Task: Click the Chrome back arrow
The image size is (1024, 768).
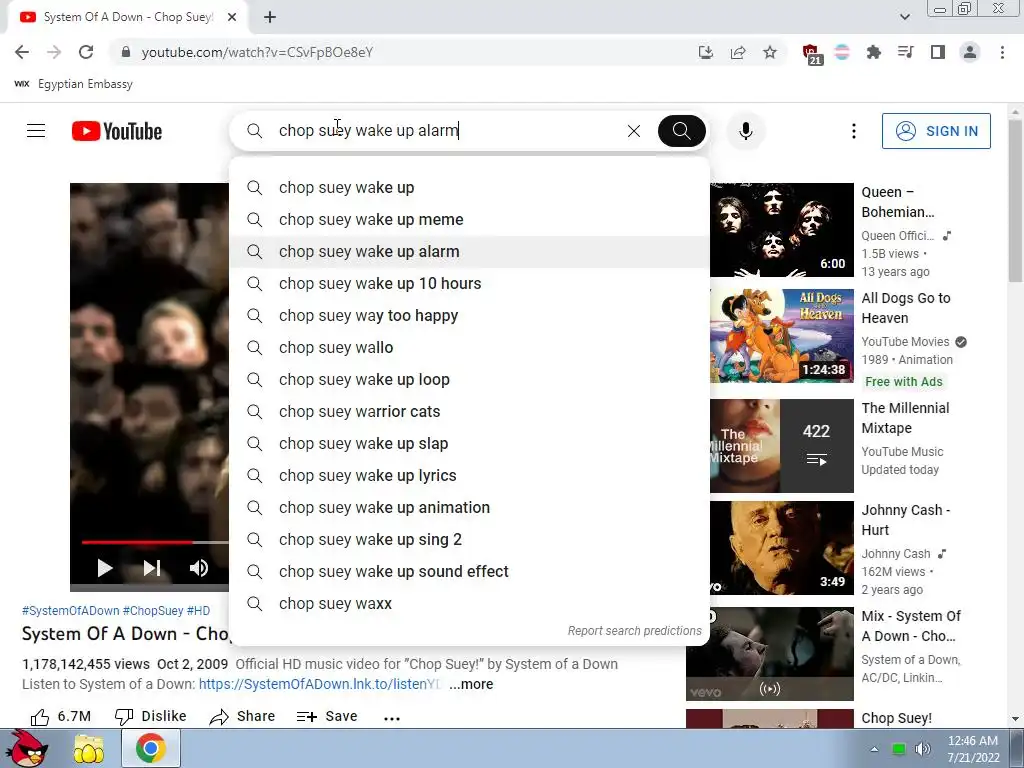Action: click(22, 52)
